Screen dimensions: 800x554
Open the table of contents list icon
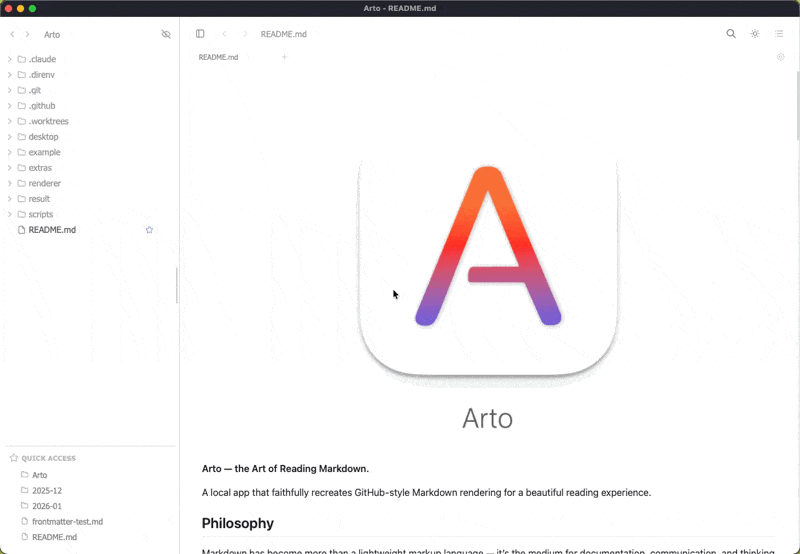[x=779, y=34]
